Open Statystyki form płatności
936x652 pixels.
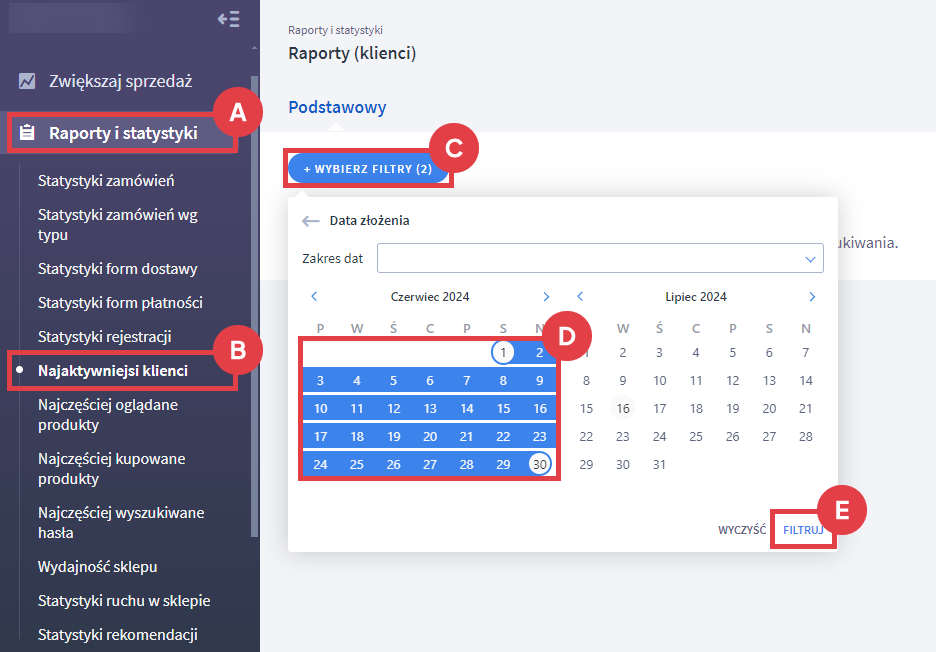(120, 302)
